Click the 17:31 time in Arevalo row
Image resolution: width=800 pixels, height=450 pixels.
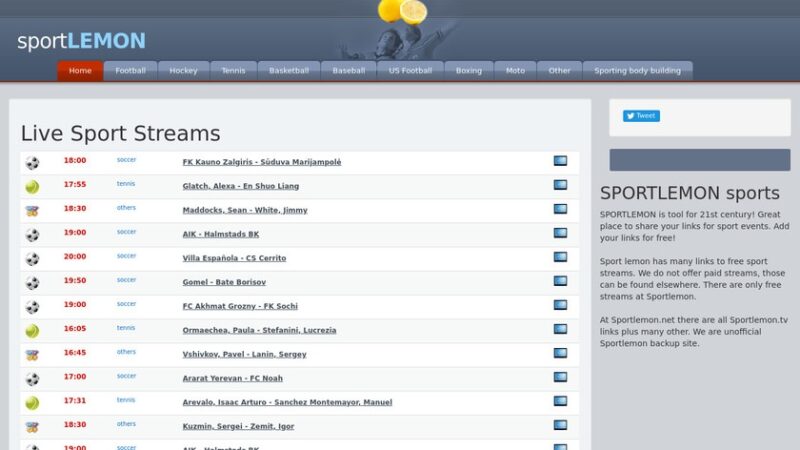click(x=74, y=400)
